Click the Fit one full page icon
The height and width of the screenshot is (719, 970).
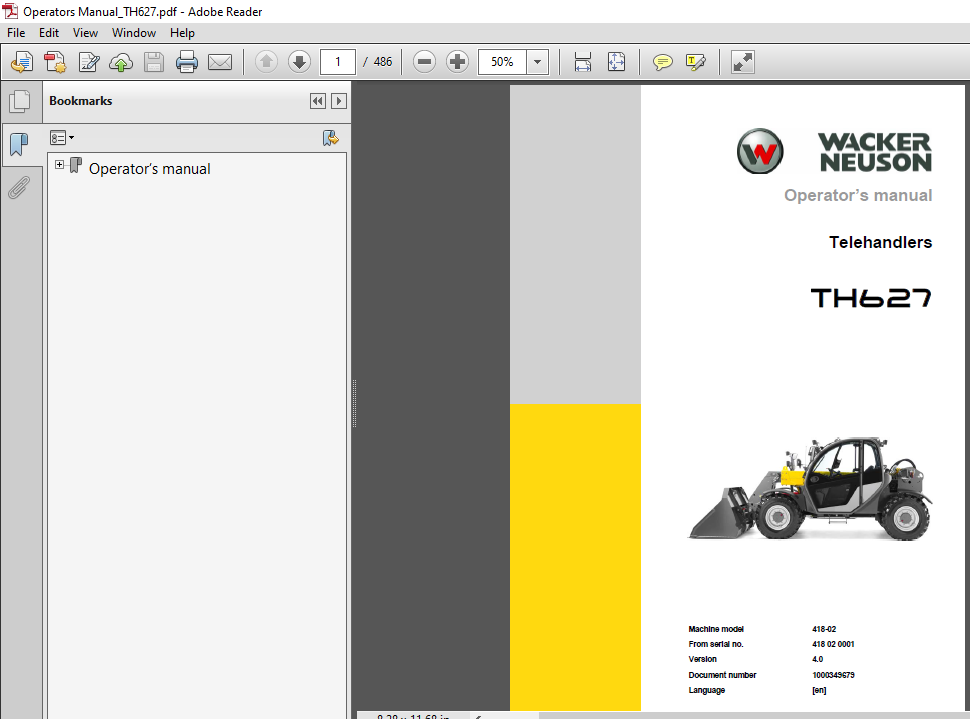tap(616, 62)
